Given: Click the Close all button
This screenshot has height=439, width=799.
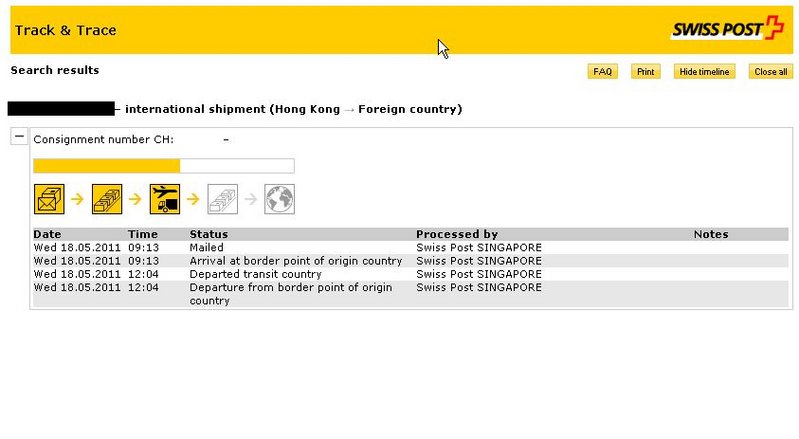Looking at the screenshot, I should 770,72.
